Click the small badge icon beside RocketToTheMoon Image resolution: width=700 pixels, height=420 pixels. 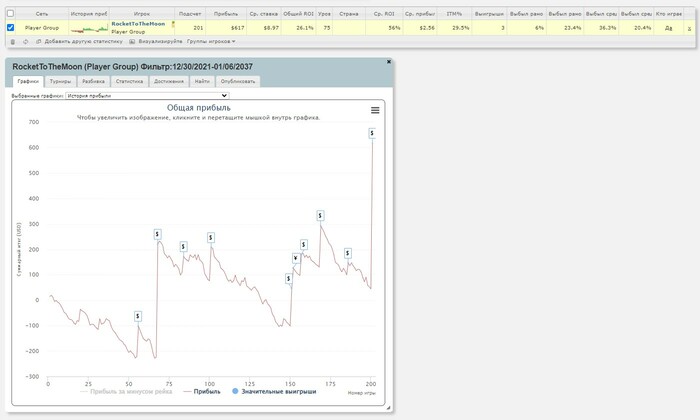coord(173,25)
